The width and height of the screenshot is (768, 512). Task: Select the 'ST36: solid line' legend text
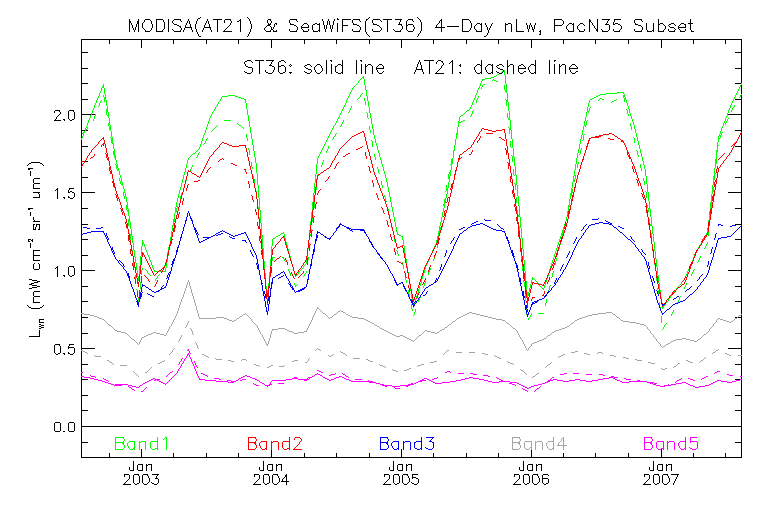[313, 68]
